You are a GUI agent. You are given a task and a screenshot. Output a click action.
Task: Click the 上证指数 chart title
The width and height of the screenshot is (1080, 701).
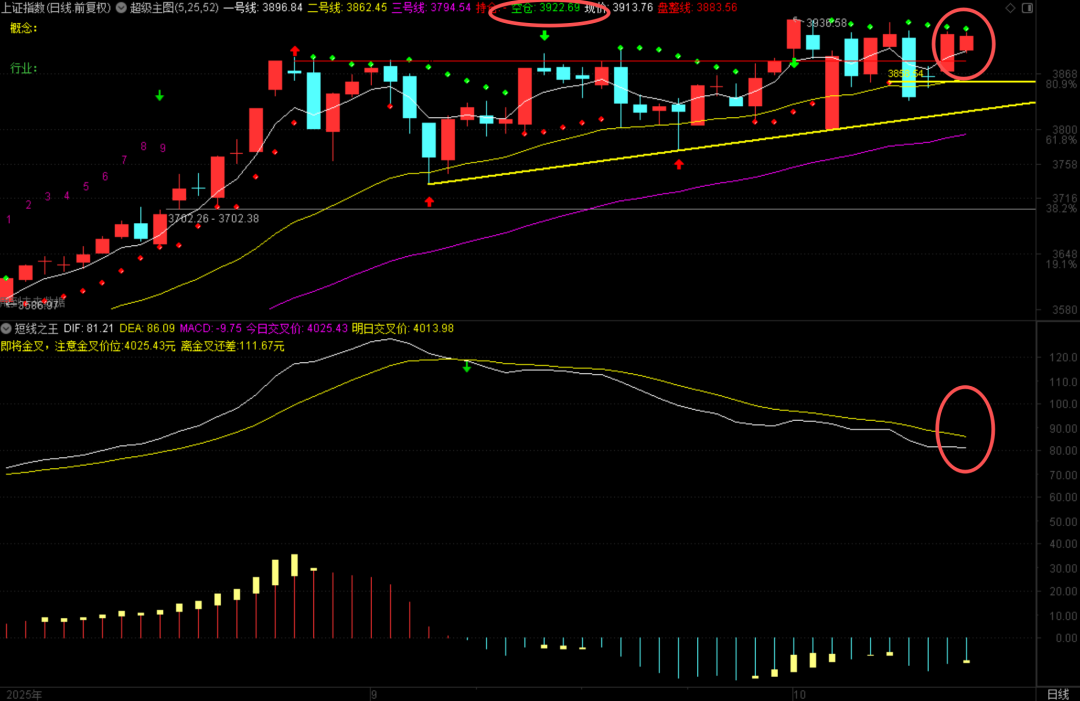[x=28, y=8]
